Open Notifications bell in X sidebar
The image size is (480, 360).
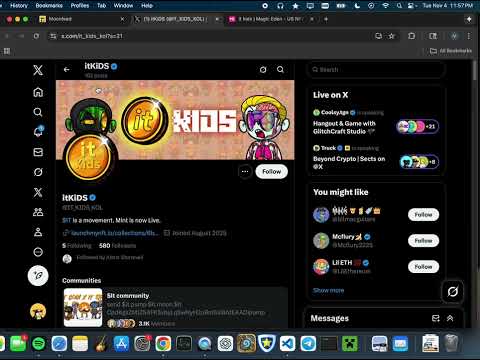pyautogui.click(x=38, y=132)
